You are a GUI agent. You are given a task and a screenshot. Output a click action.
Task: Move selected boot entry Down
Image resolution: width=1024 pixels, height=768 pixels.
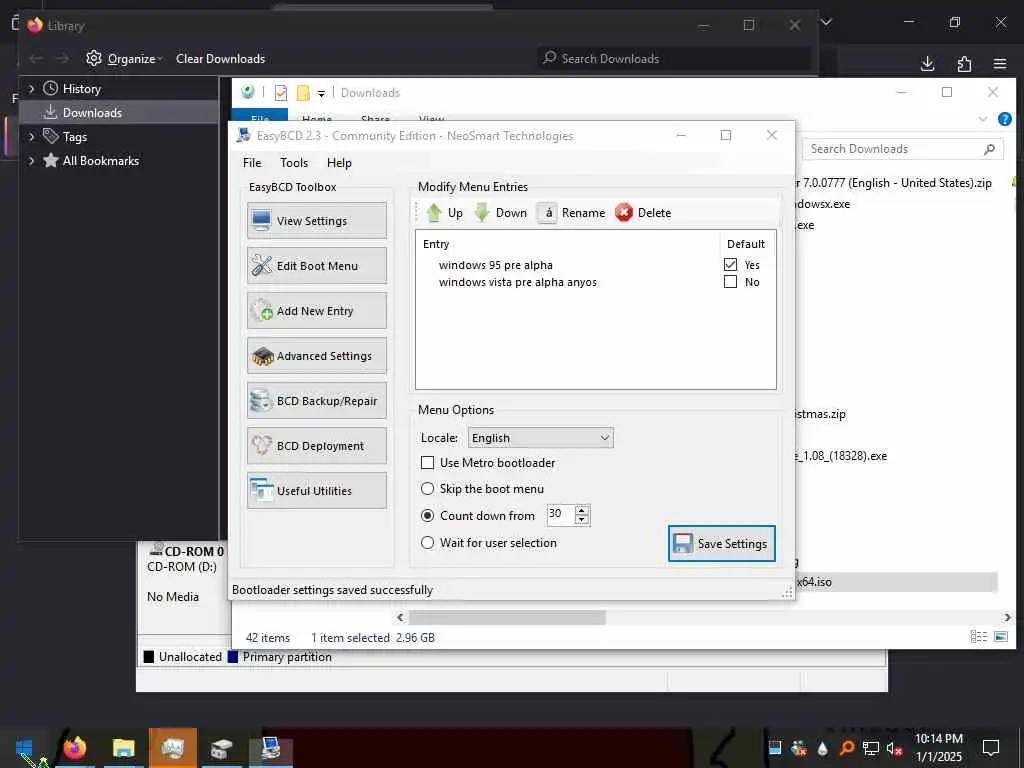501,213
